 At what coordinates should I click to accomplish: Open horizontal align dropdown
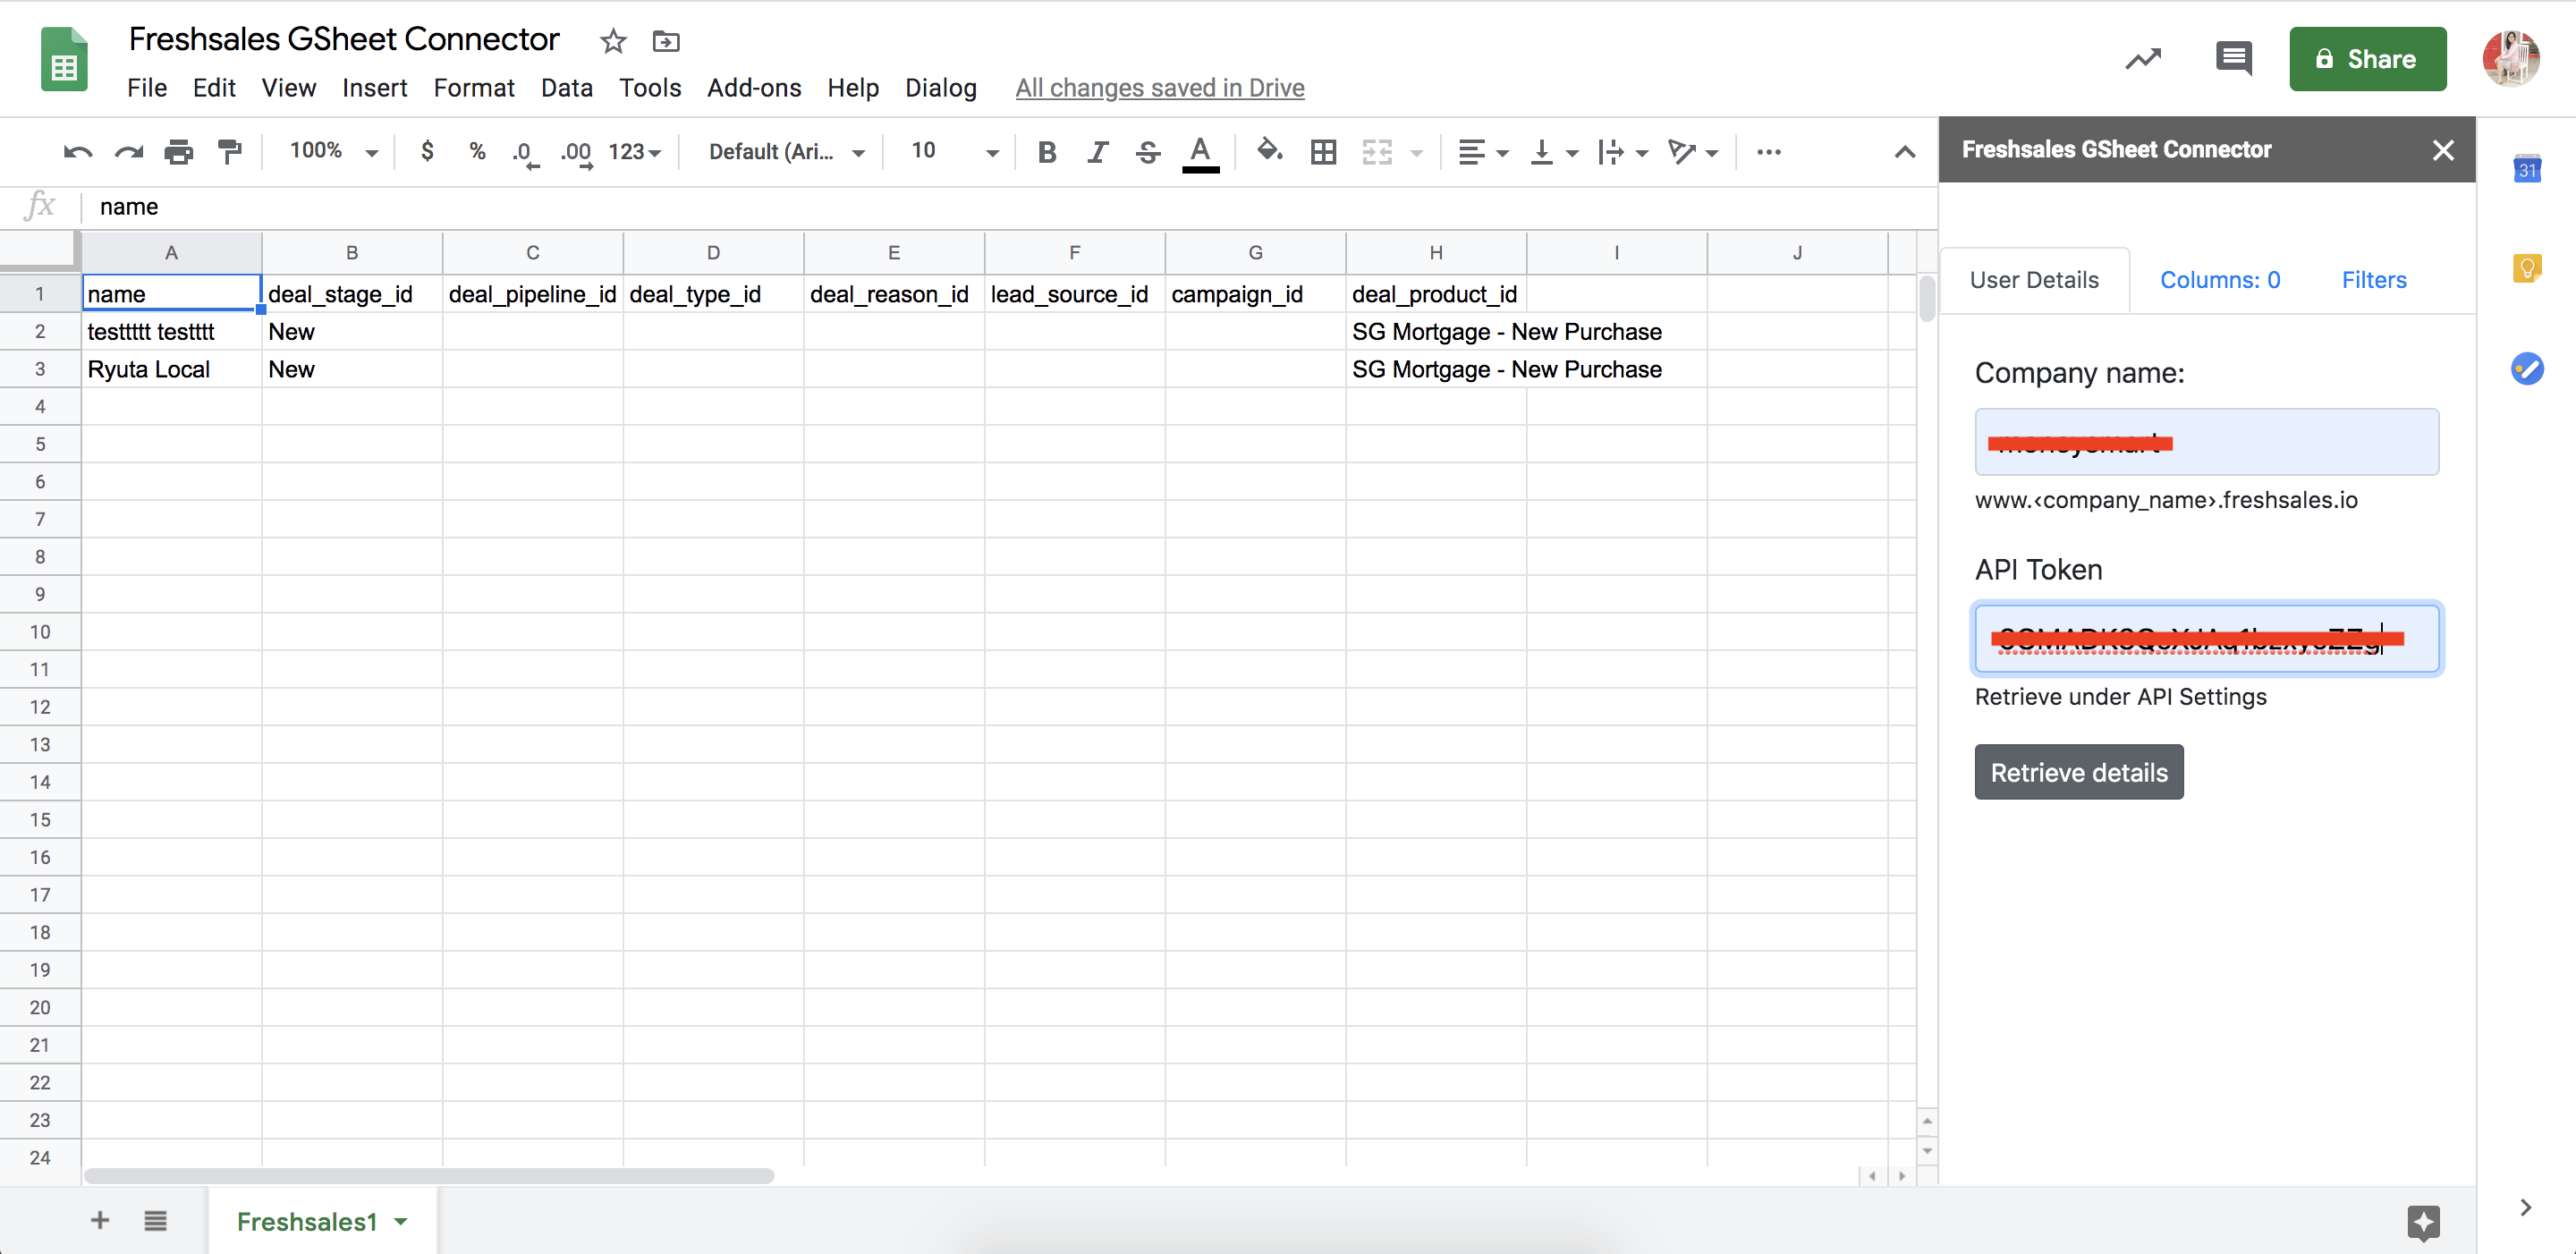1483,152
